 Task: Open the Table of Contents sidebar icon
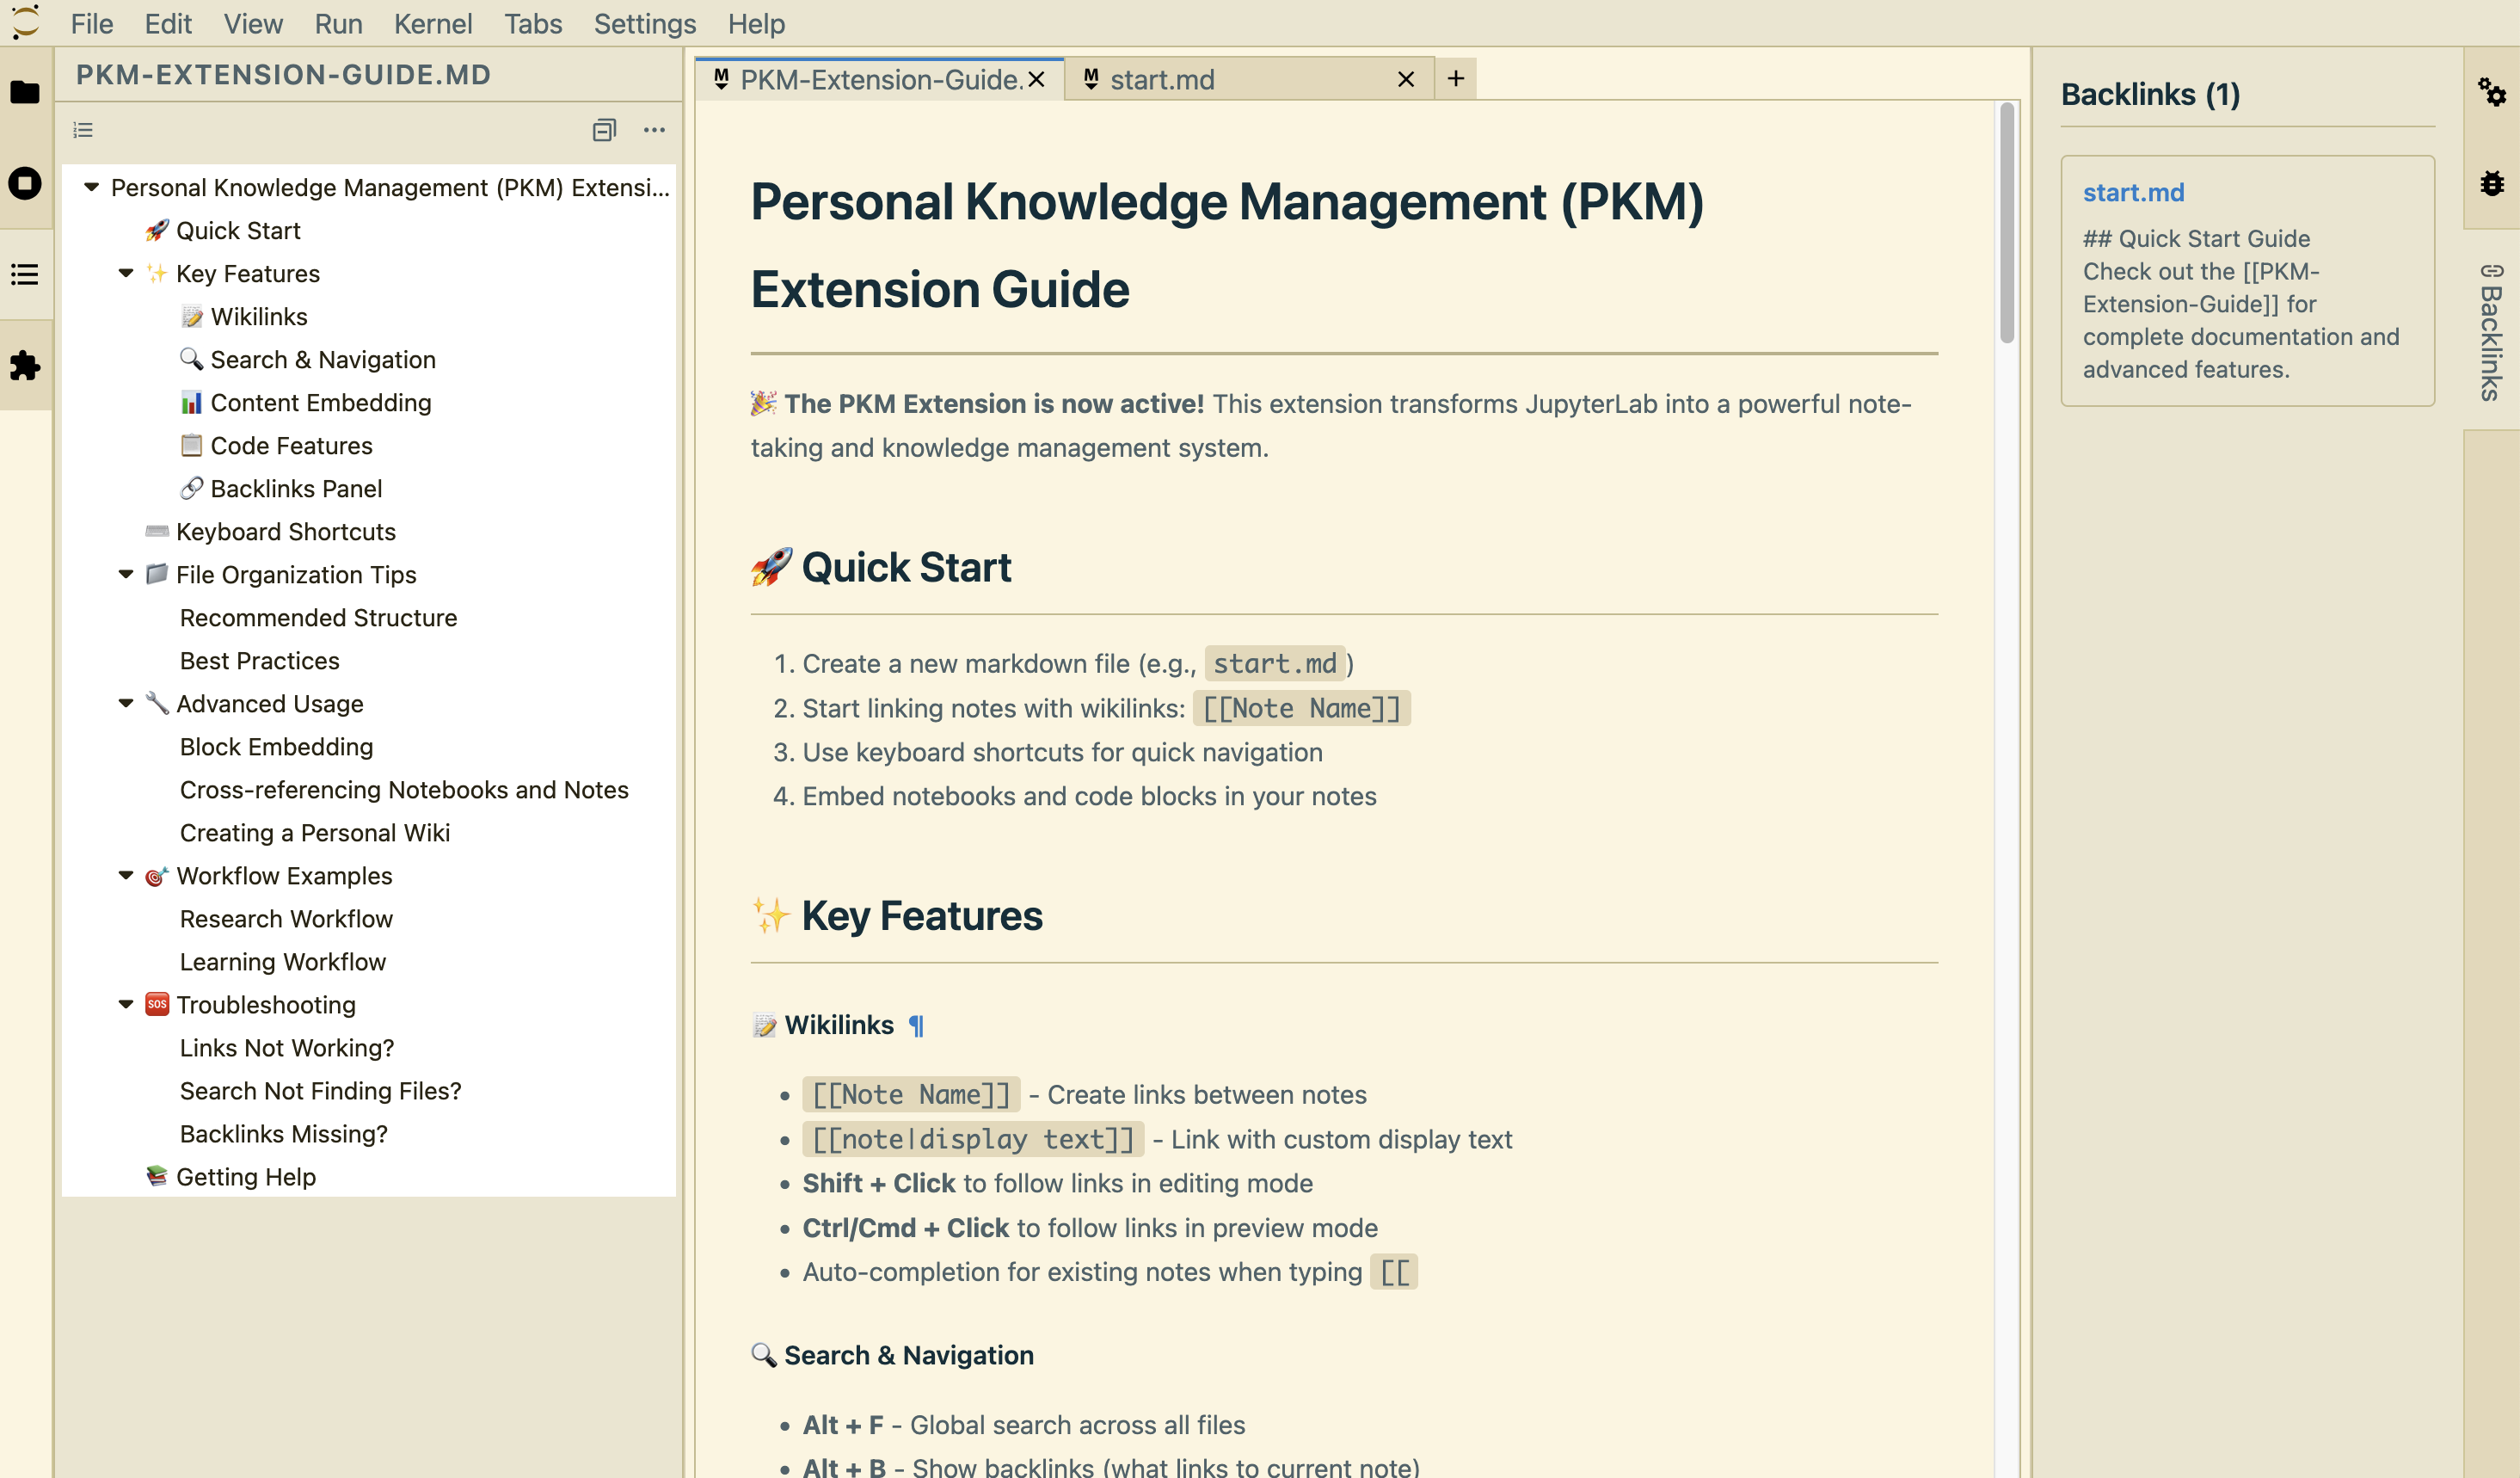[25, 274]
